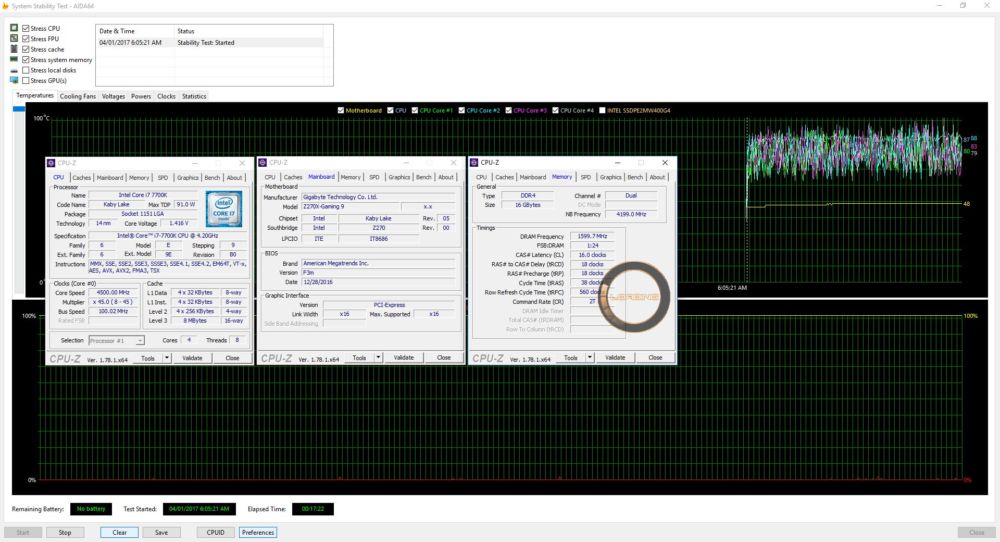The image size is (1000, 542).
Task: Click the Save button
Action: click(x=161, y=532)
